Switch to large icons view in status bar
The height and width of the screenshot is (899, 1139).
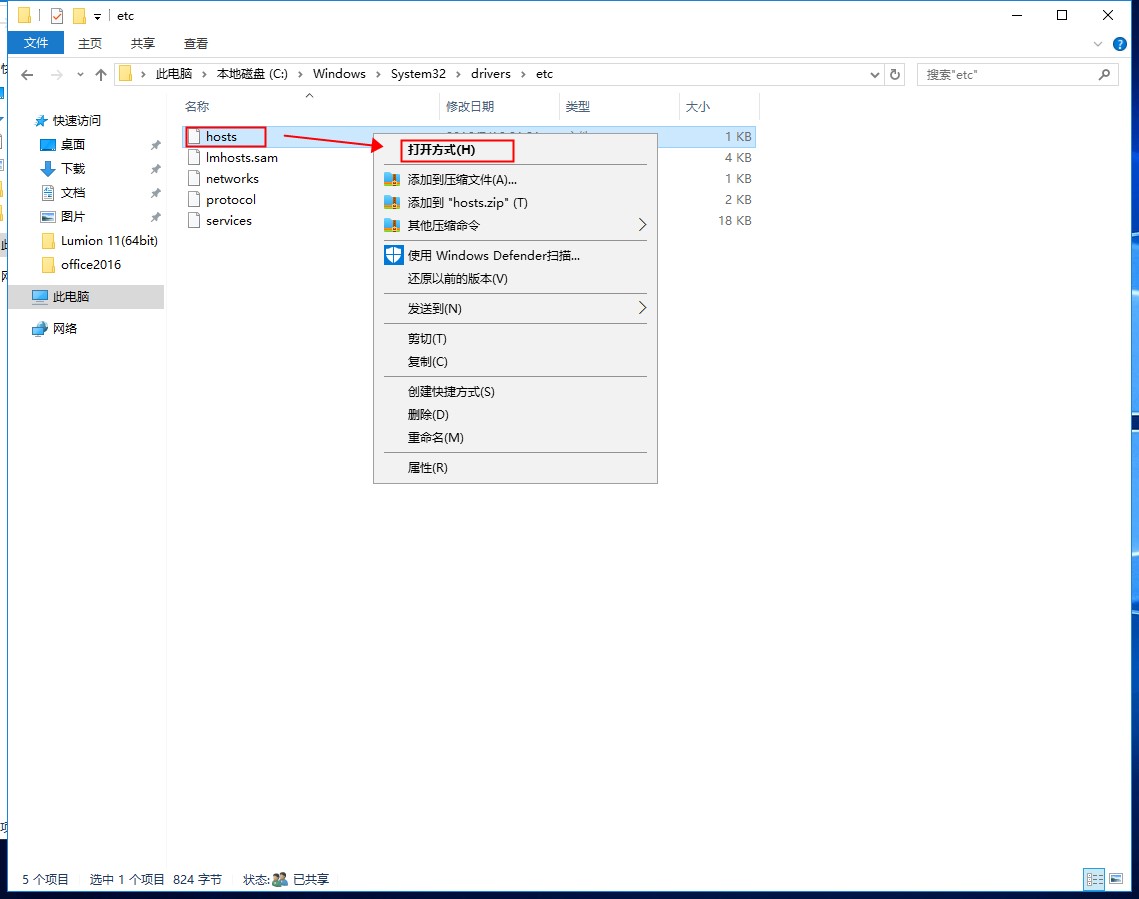[x=1116, y=879]
